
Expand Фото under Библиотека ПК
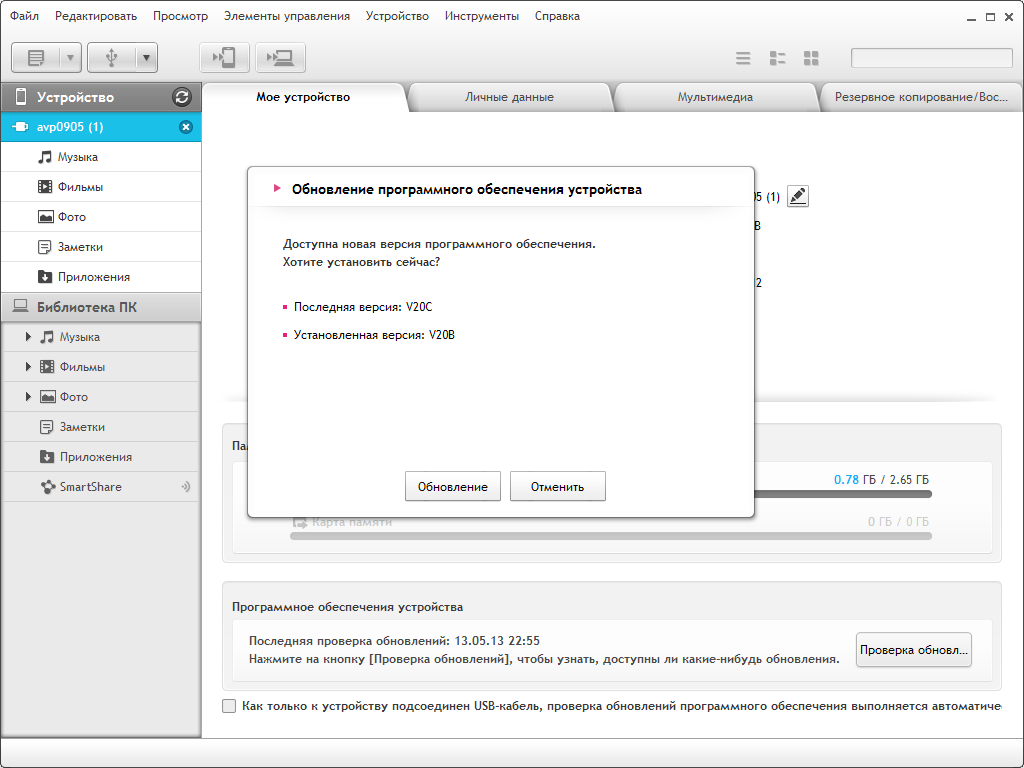(x=29, y=397)
